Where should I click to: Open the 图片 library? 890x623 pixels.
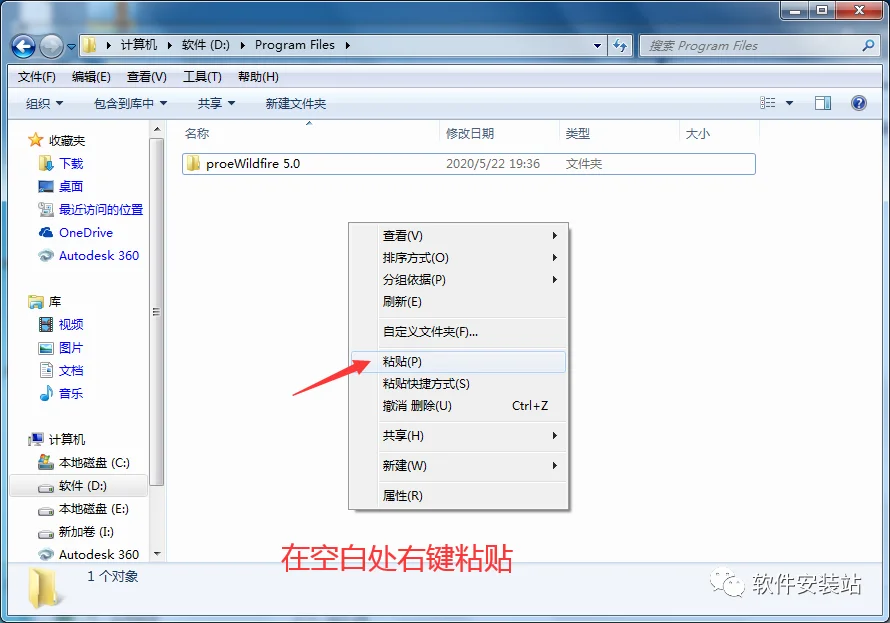tap(71, 347)
